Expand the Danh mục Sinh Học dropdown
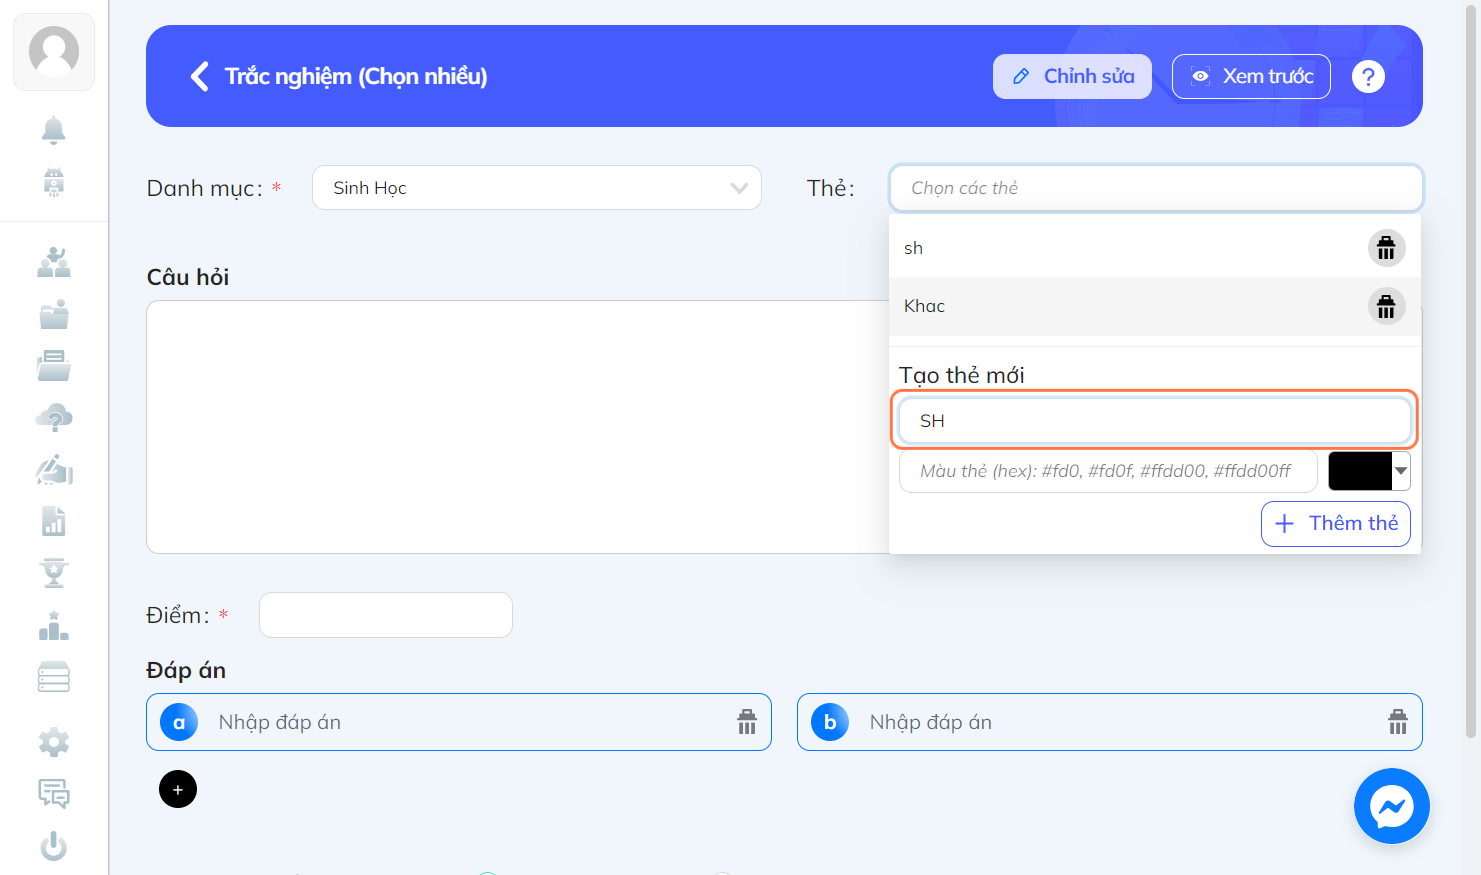 click(x=537, y=188)
